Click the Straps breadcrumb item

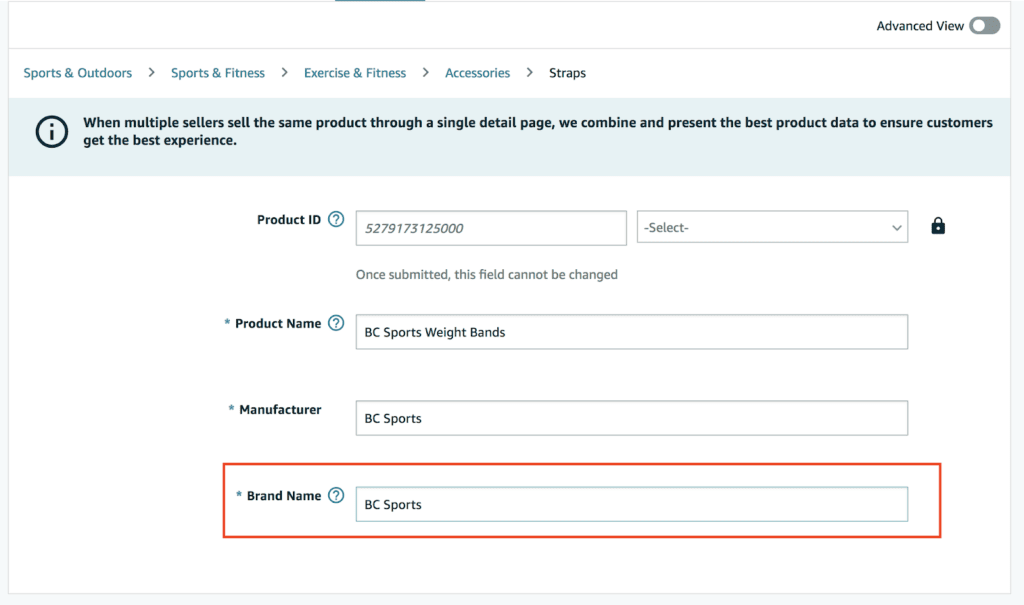coord(567,73)
